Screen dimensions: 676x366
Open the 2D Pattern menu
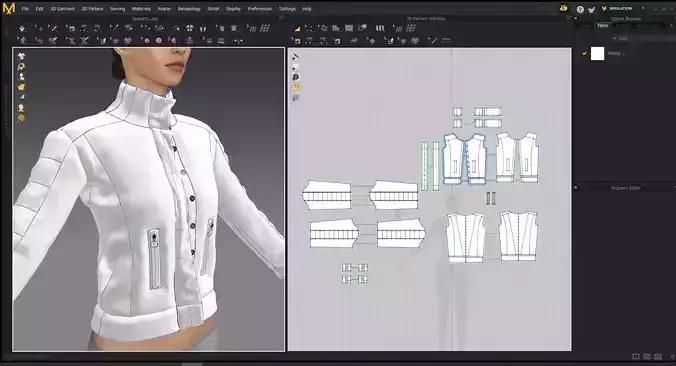click(x=92, y=9)
